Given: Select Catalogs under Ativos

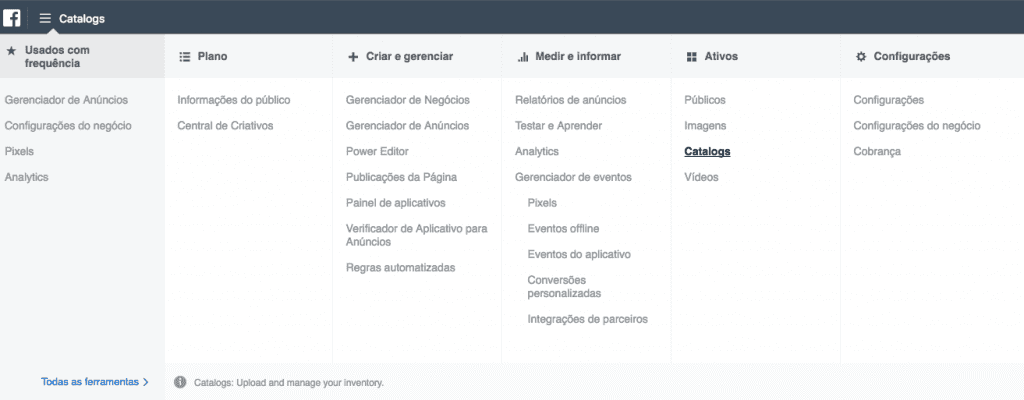Looking at the screenshot, I should [x=707, y=152].
